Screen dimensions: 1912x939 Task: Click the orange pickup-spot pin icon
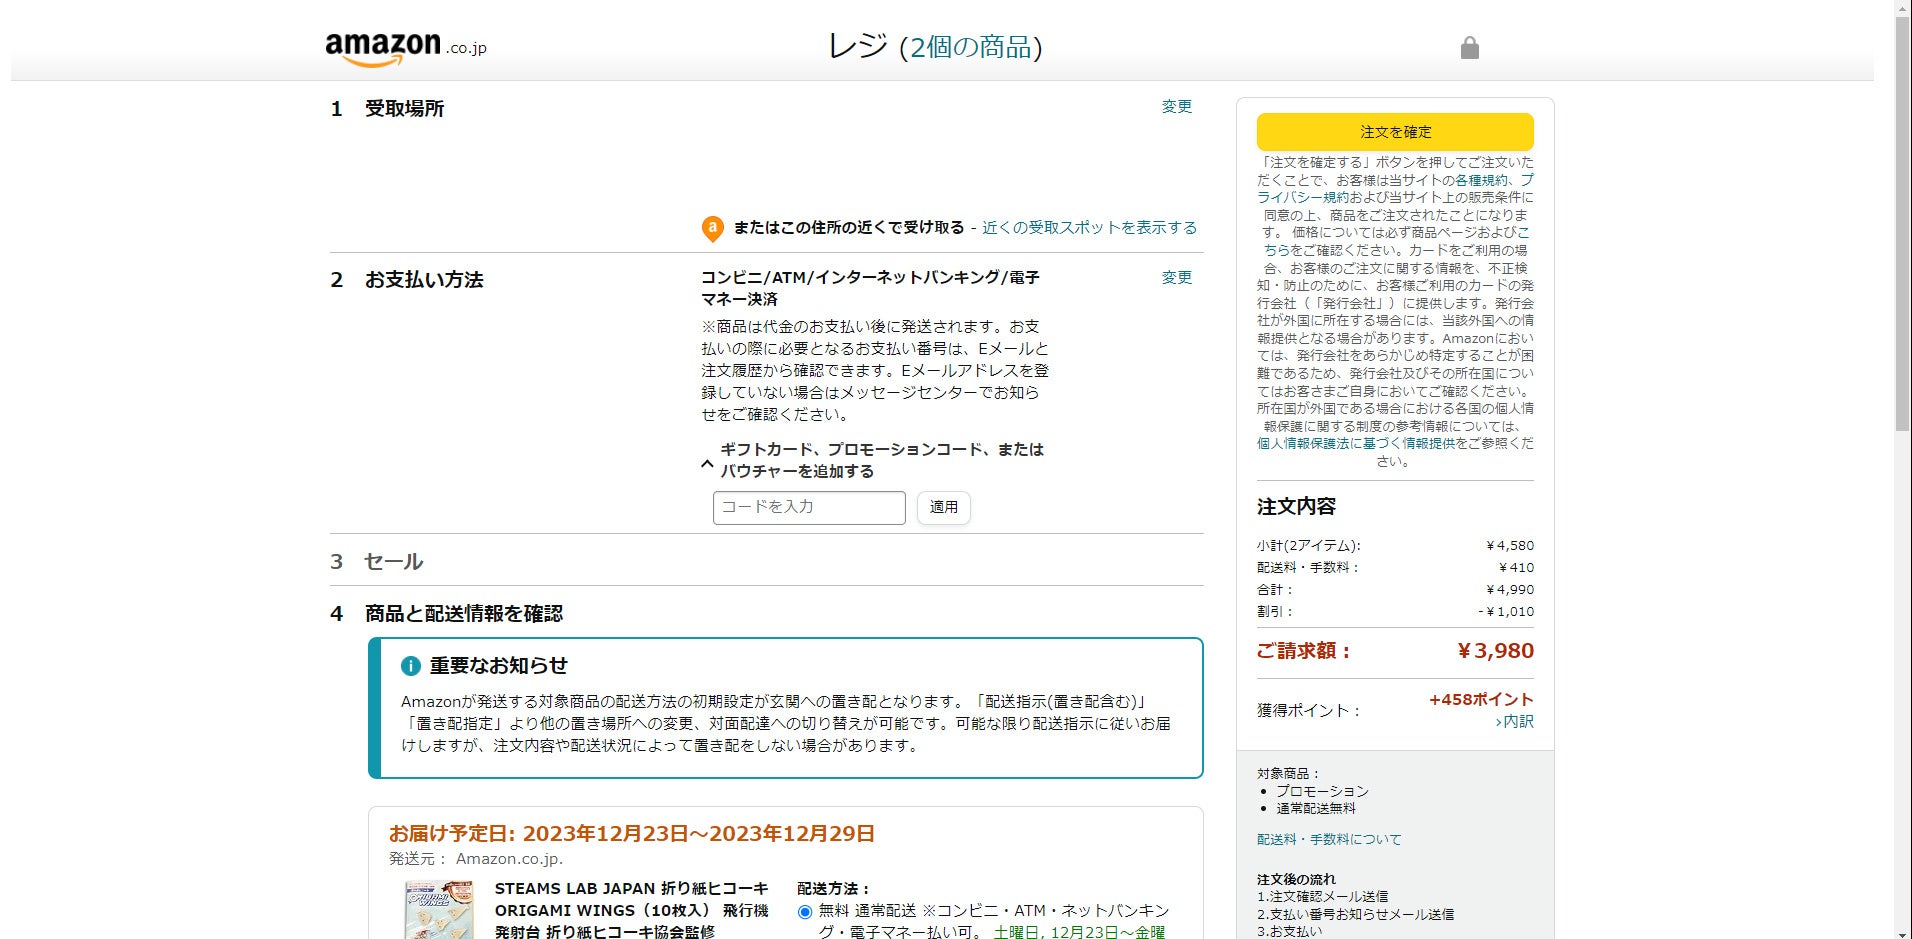click(x=712, y=229)
